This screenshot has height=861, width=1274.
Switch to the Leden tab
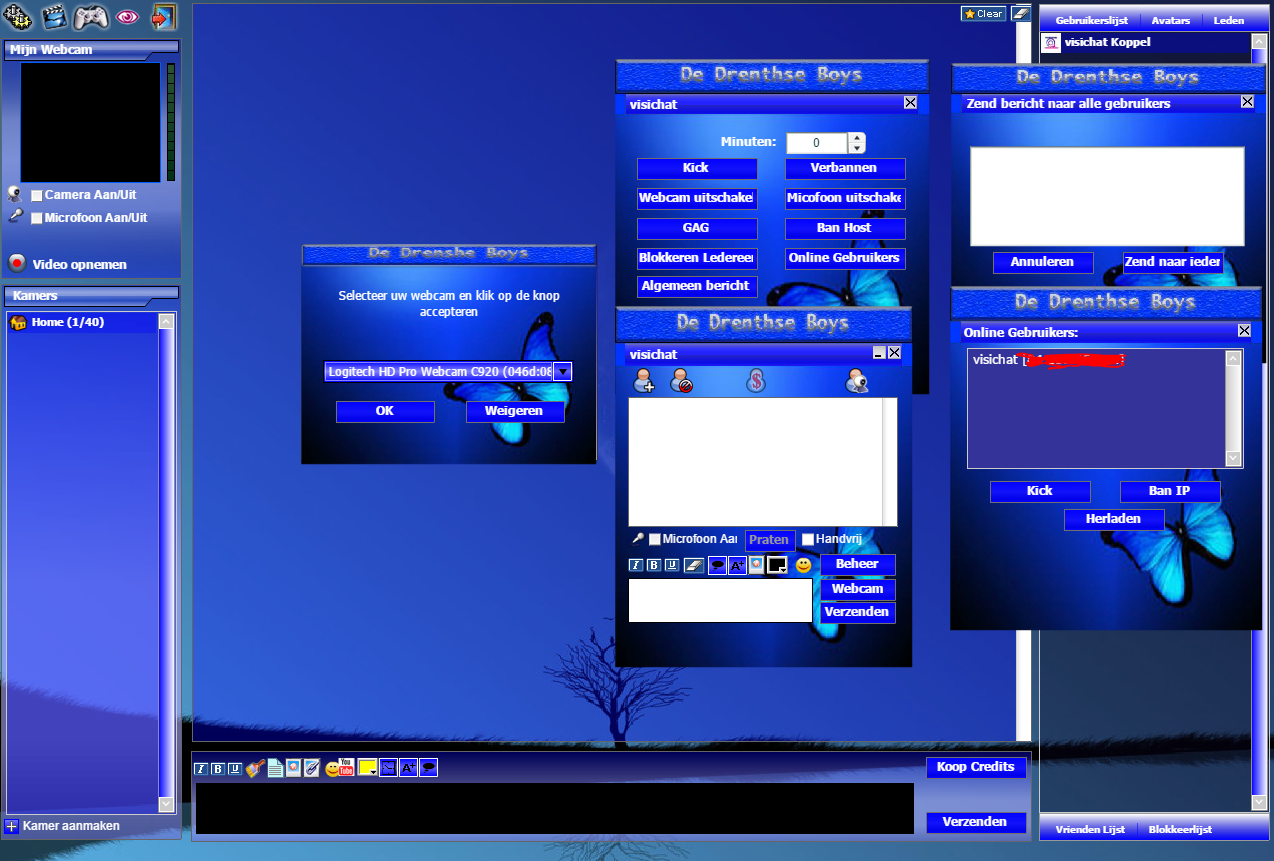(1229, 20)
